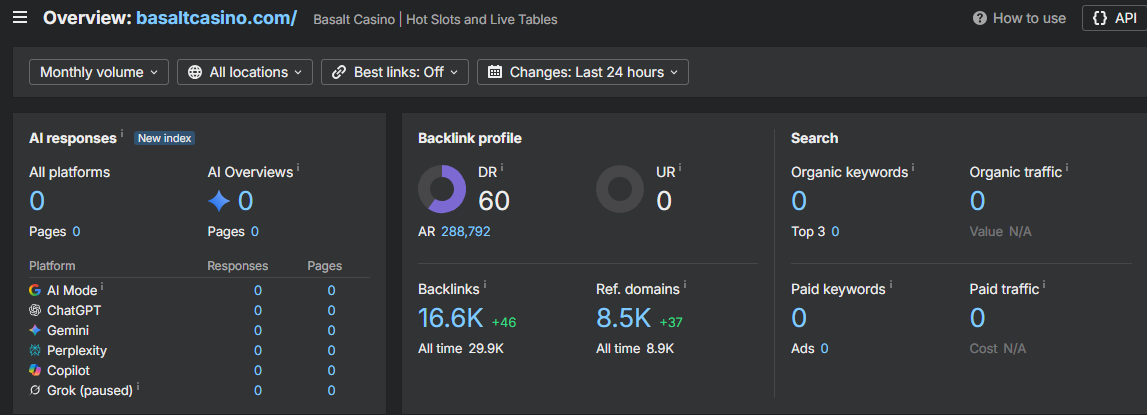Click the Organic traffic info icon

[1067, 168]
